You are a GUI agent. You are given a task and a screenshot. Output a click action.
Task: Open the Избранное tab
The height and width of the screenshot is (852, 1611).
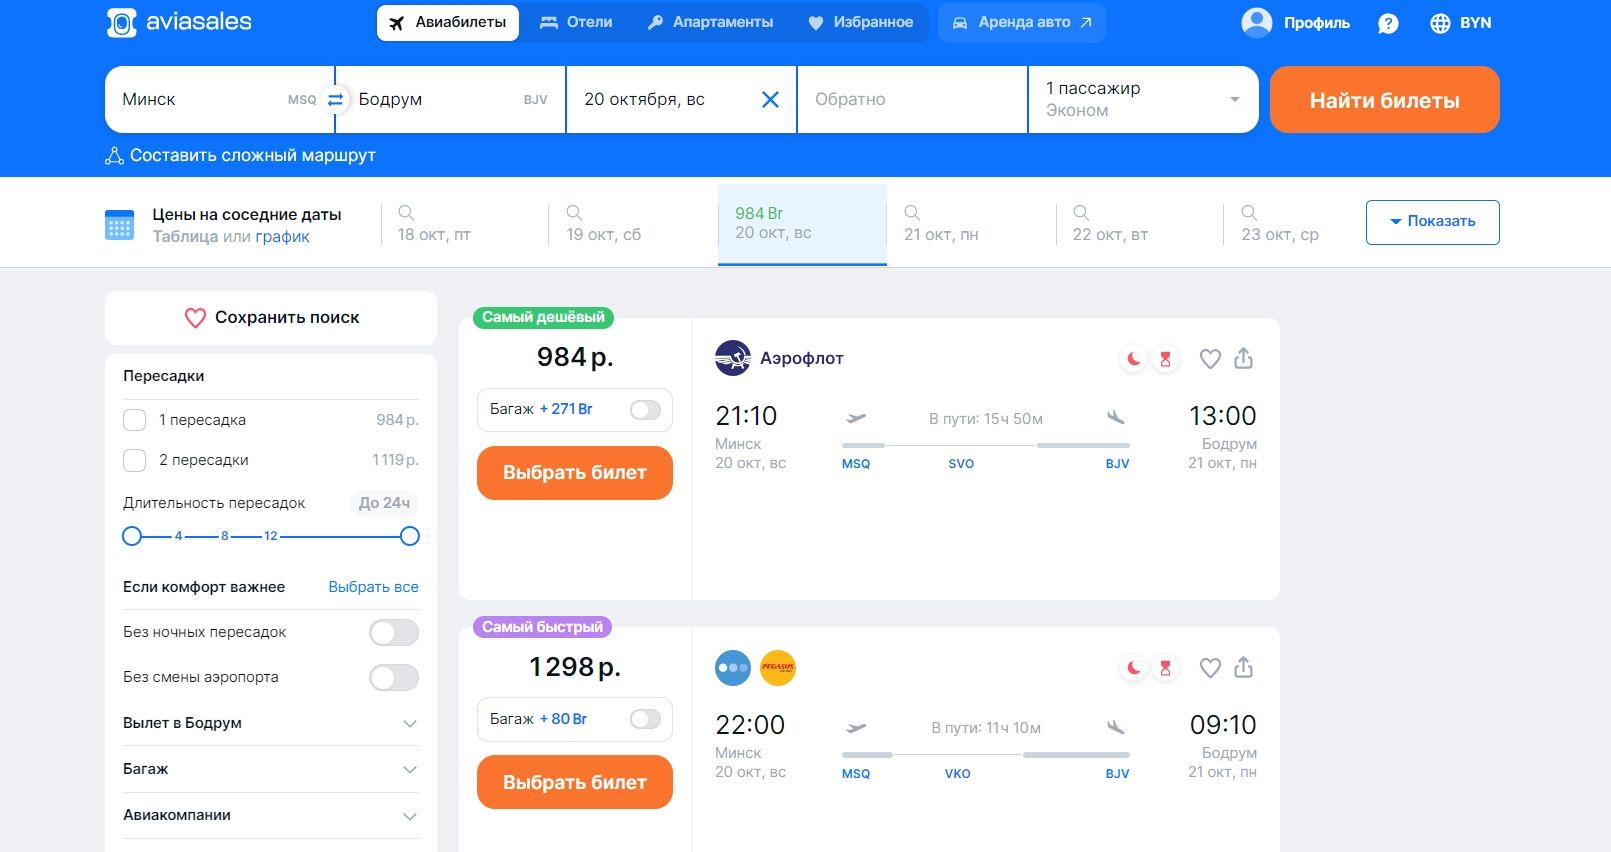(x=860, y=22)
